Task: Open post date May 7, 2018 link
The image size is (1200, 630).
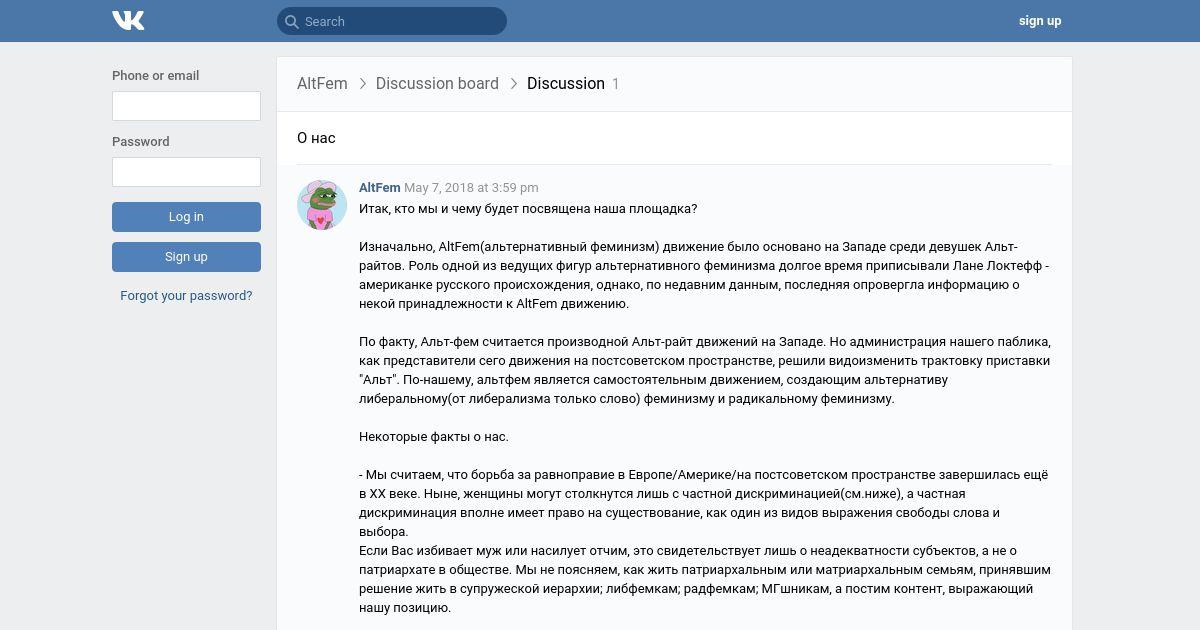Action: (471, 188)
